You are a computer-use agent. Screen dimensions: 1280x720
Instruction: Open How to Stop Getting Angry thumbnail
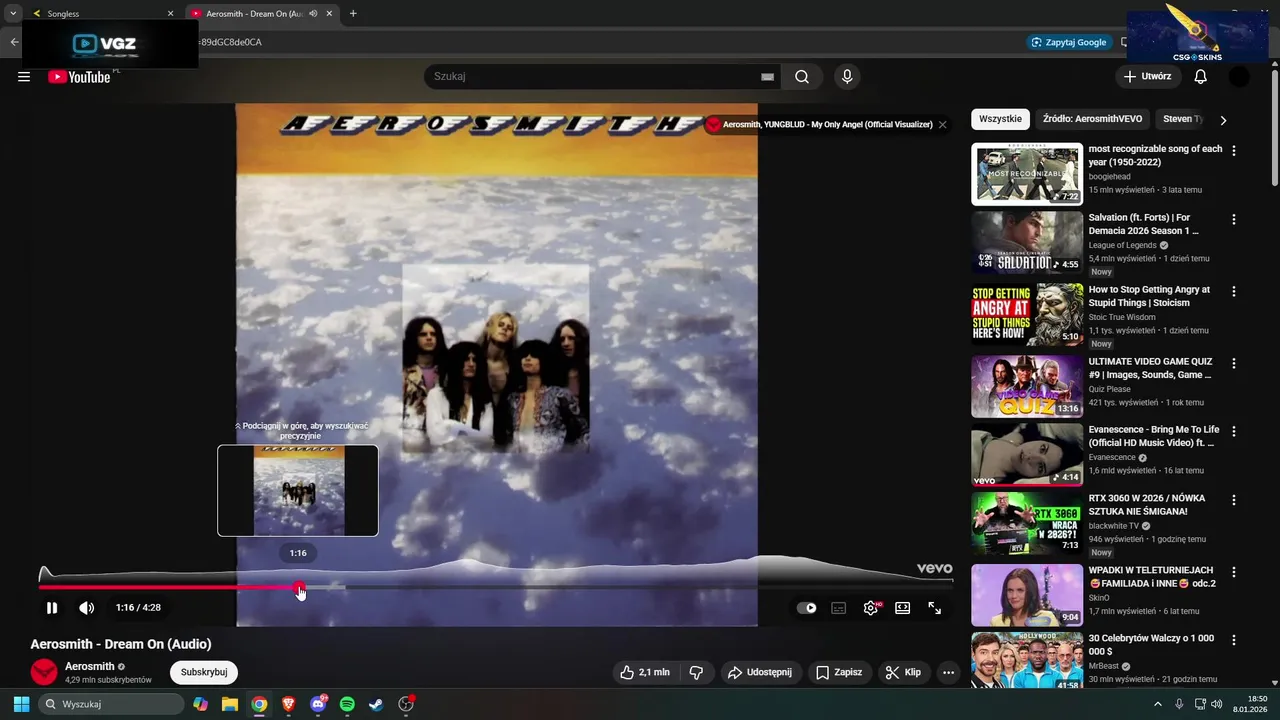[1027, 314]
